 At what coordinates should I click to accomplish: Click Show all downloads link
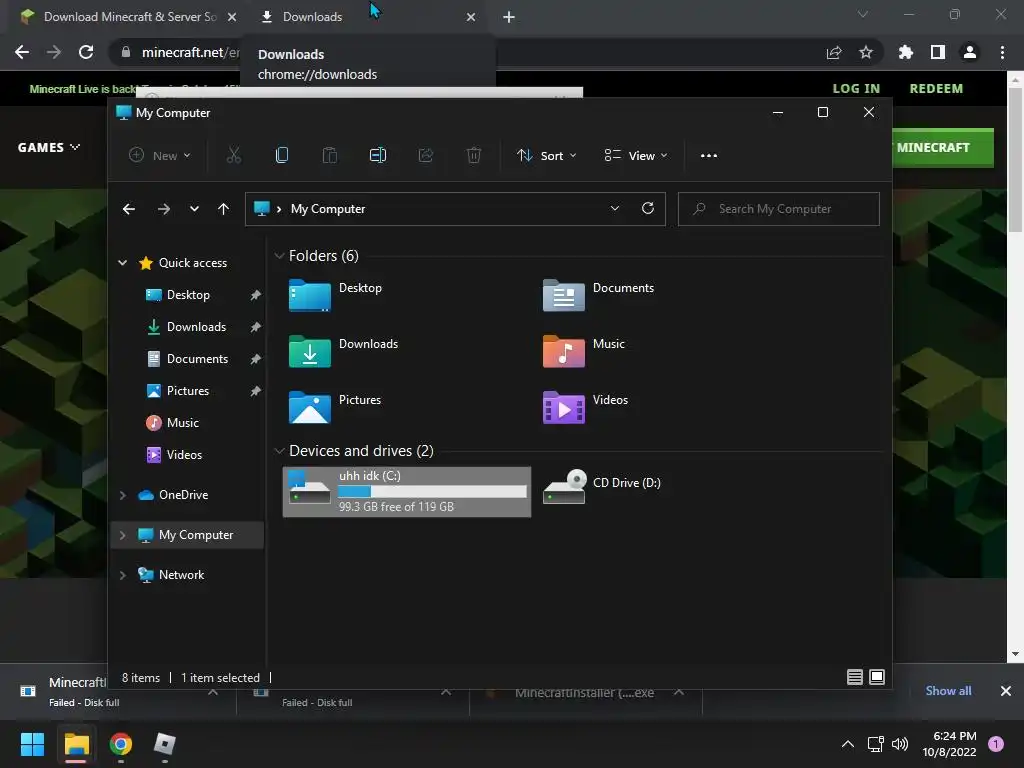coord(948,691)
